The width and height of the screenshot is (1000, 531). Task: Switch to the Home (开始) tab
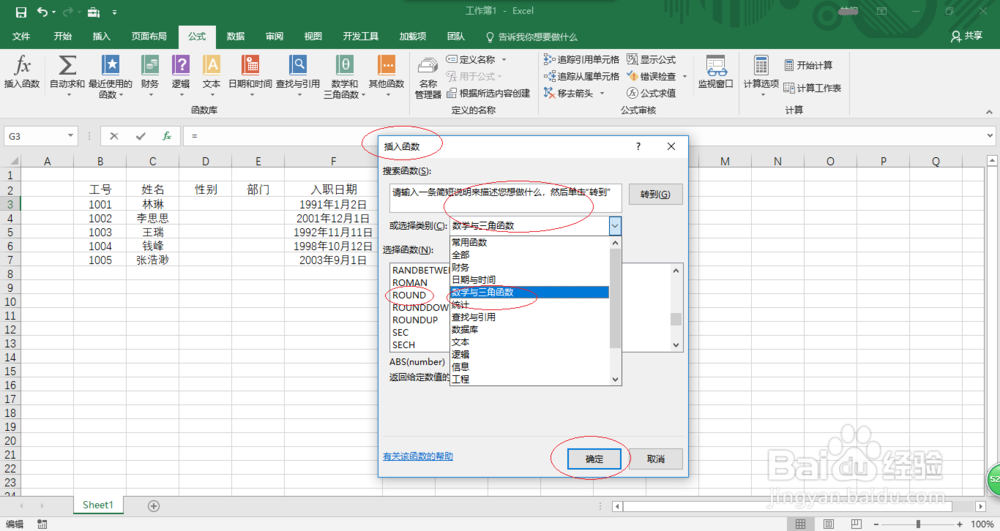point(62,36)
